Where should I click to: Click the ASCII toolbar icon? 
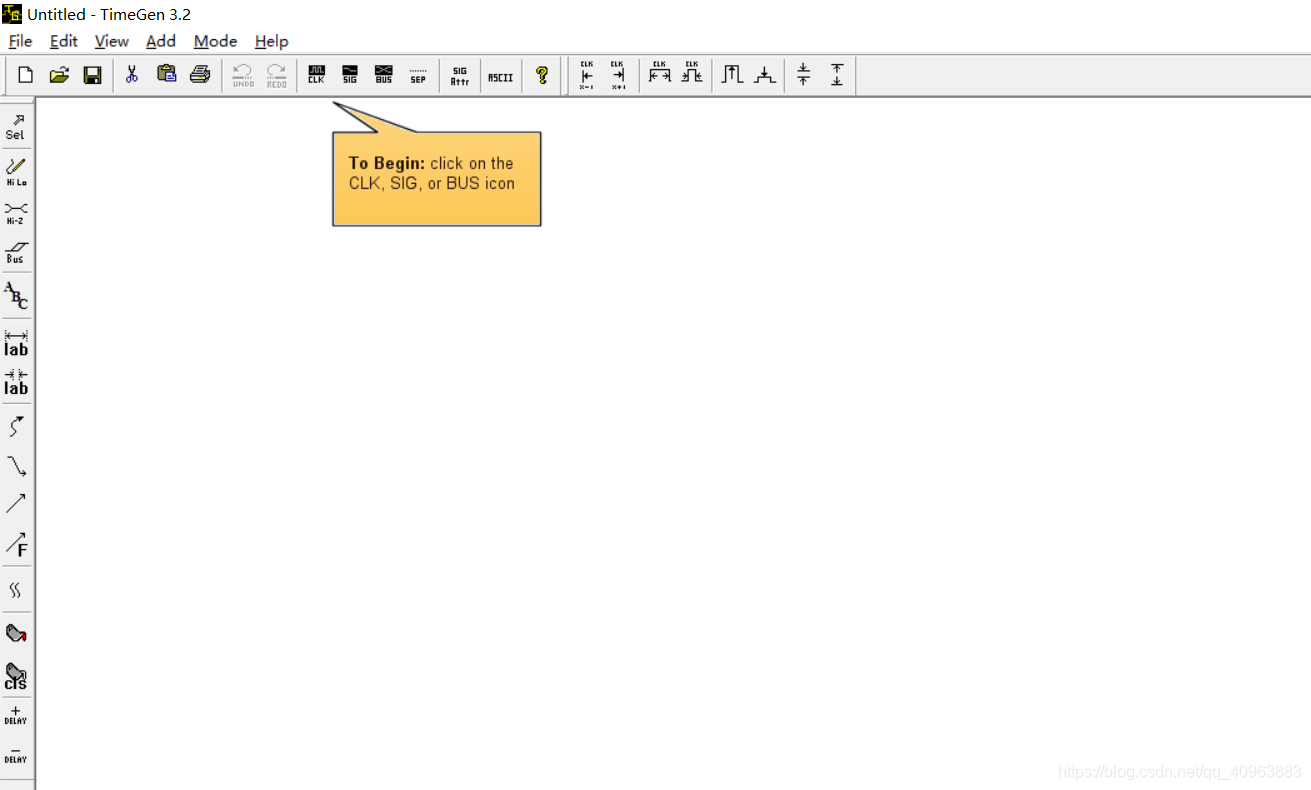point(500,75)
